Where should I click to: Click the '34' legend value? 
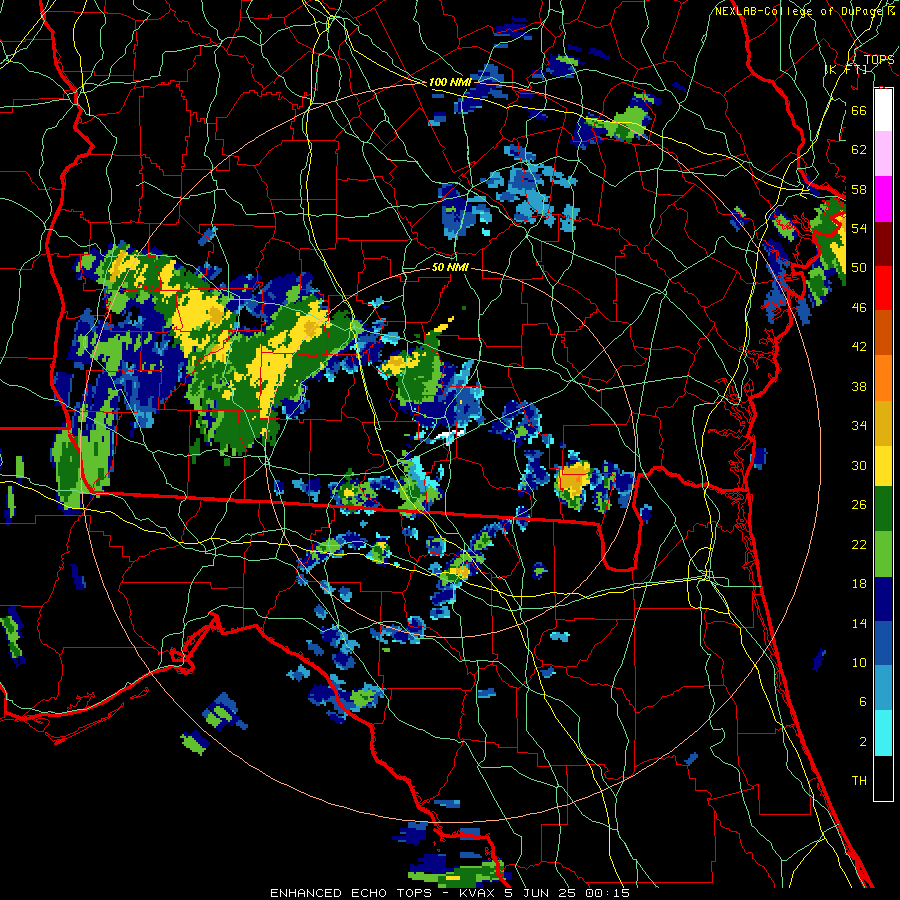(x=859, y=425)
